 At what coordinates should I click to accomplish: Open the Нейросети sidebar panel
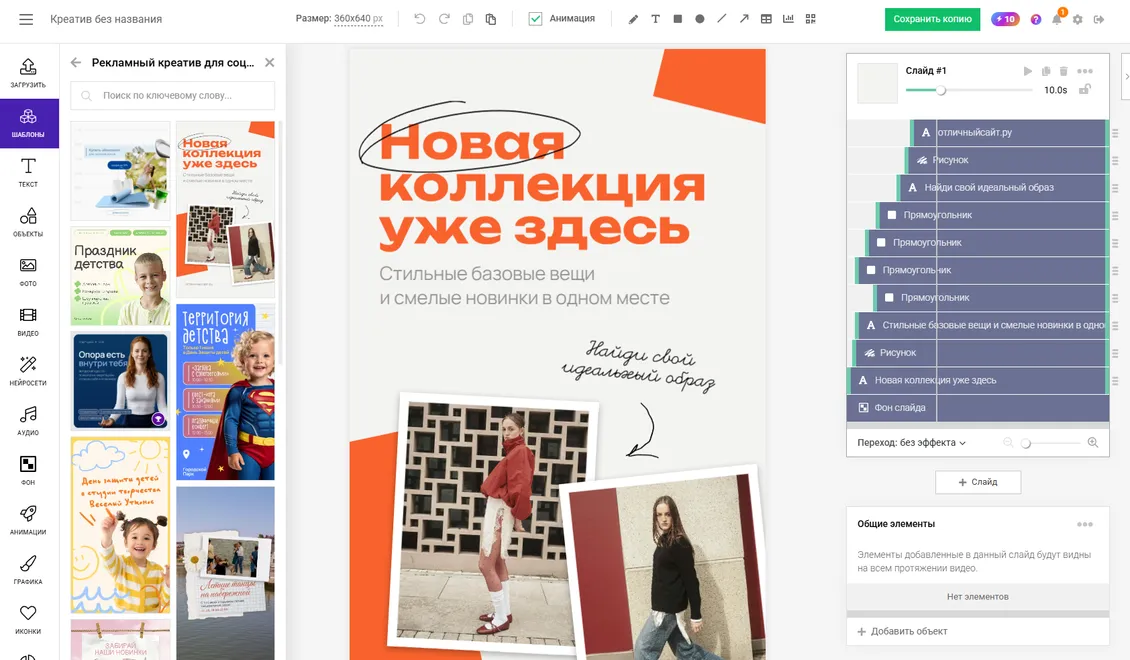click(x=28, y=371)
